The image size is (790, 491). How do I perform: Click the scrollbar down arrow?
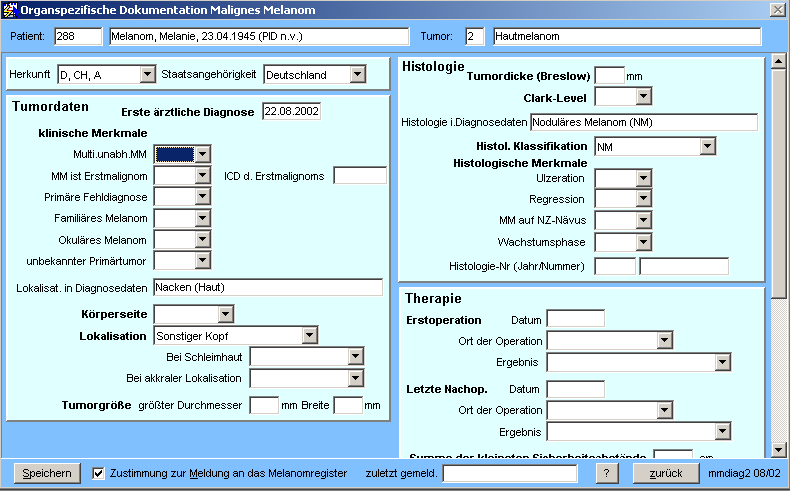coord(777,451)
